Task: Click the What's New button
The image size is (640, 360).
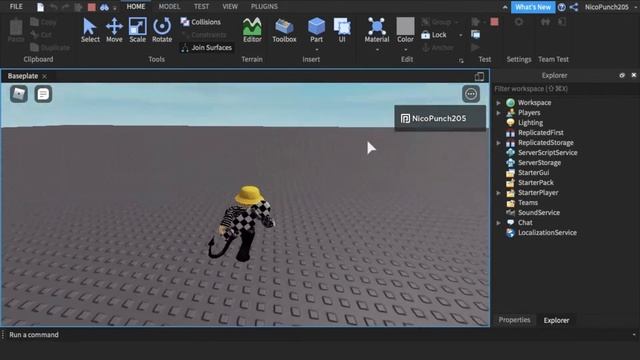Action: coord(533,7)
